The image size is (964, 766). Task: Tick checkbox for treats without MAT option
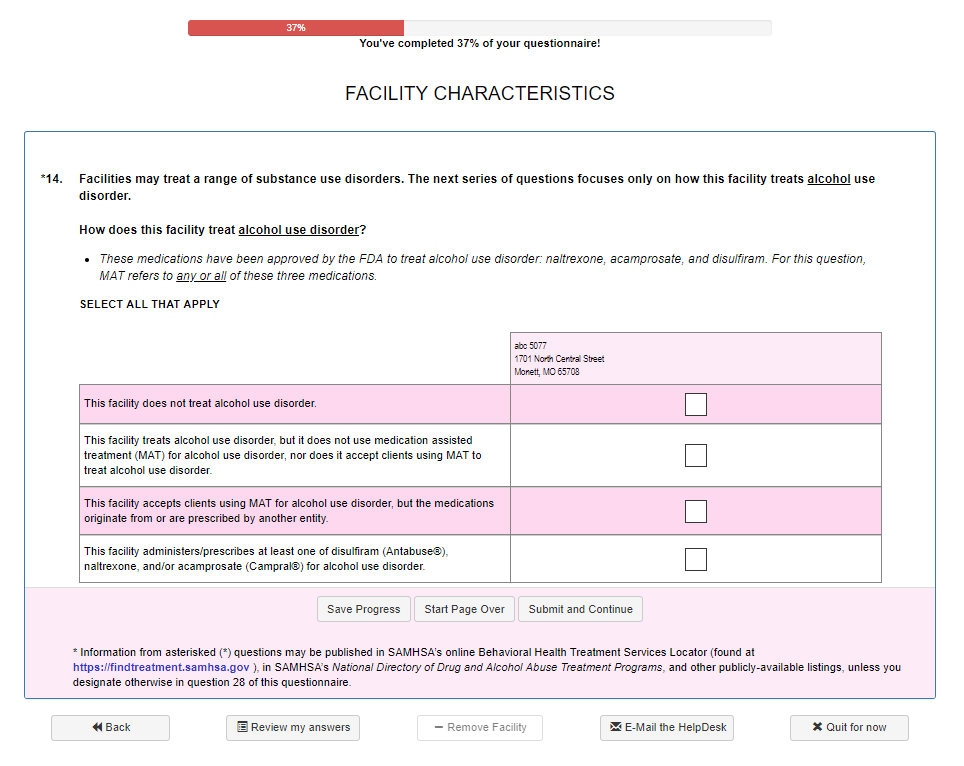(696, 455)
